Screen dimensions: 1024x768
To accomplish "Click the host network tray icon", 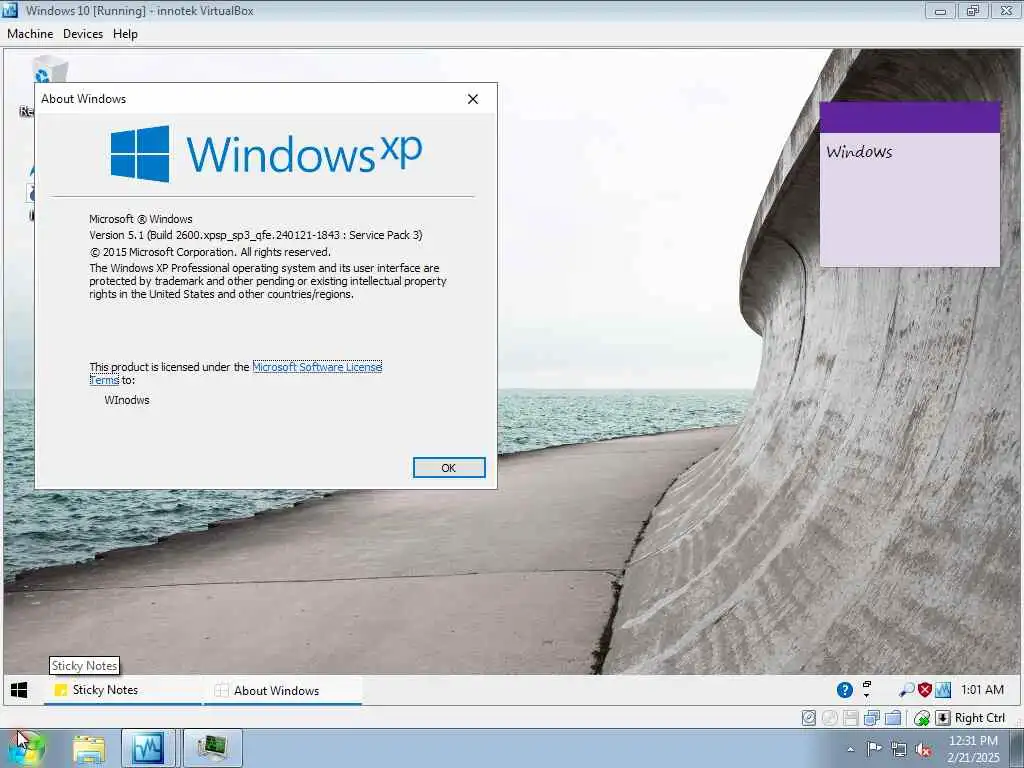I will point(899,749).
